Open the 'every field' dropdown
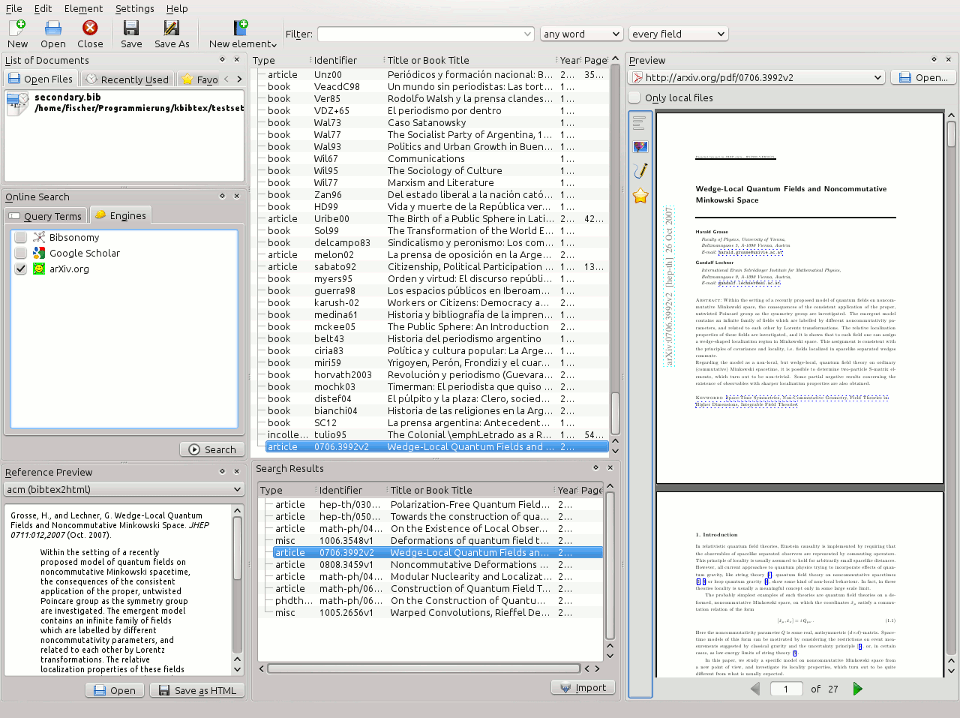The image size is (960, 718). [x=678, y=34]
